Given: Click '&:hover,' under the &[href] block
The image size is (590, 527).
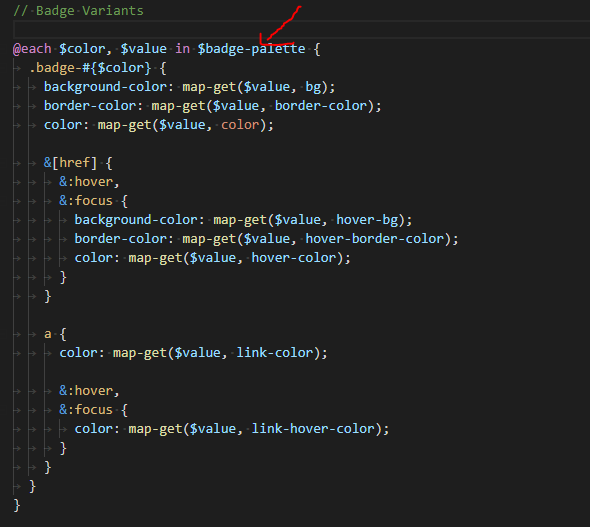Looking at the screenshot, I should click(x=89, y=182).
